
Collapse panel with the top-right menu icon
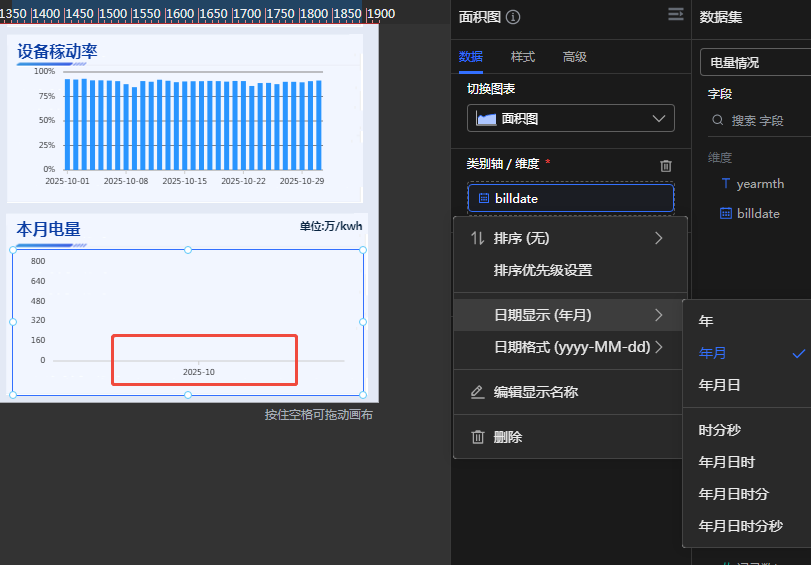676,14
